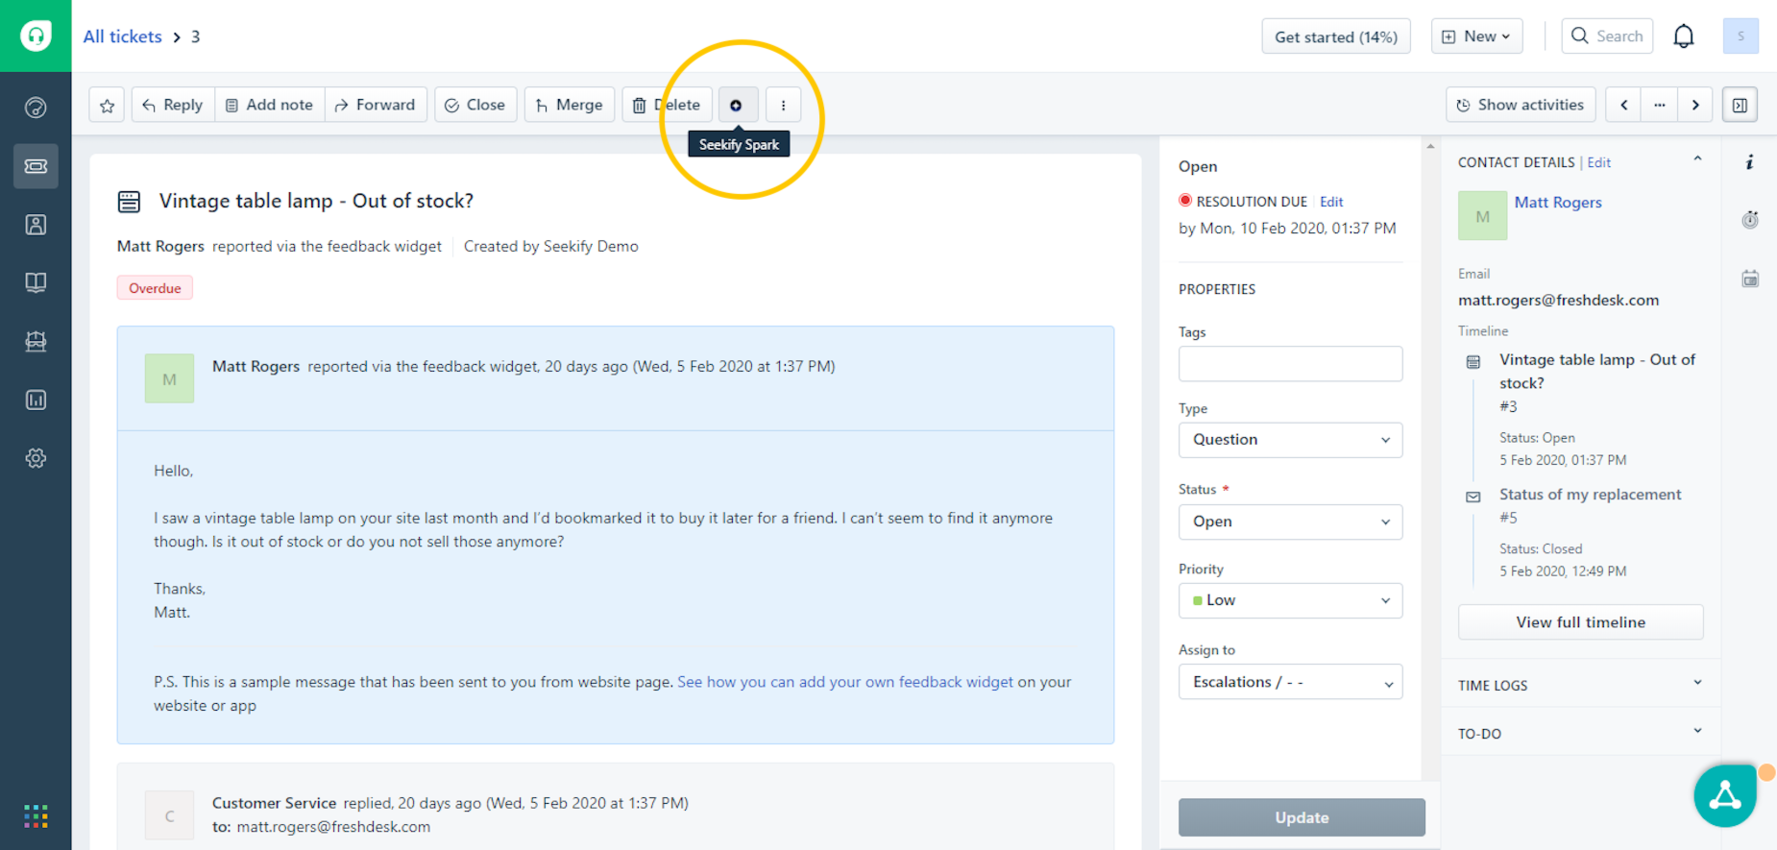1777x850 pixels.
Task: Click the ellipsis between navigation arrows
Action: click(x=1660, y=105)
